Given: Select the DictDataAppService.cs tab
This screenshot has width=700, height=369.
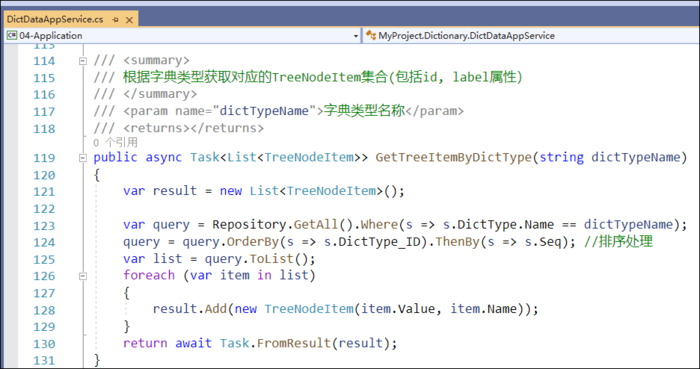Looking at the screenshot, I should (x=55, y=20).
